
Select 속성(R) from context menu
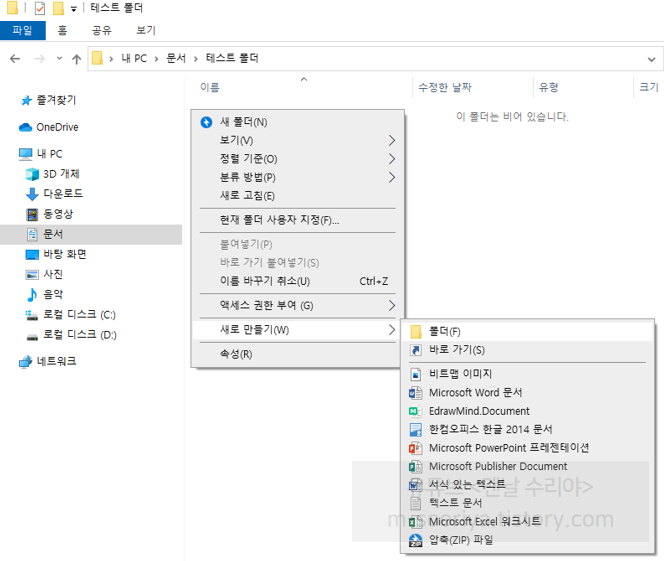point(298,354)
